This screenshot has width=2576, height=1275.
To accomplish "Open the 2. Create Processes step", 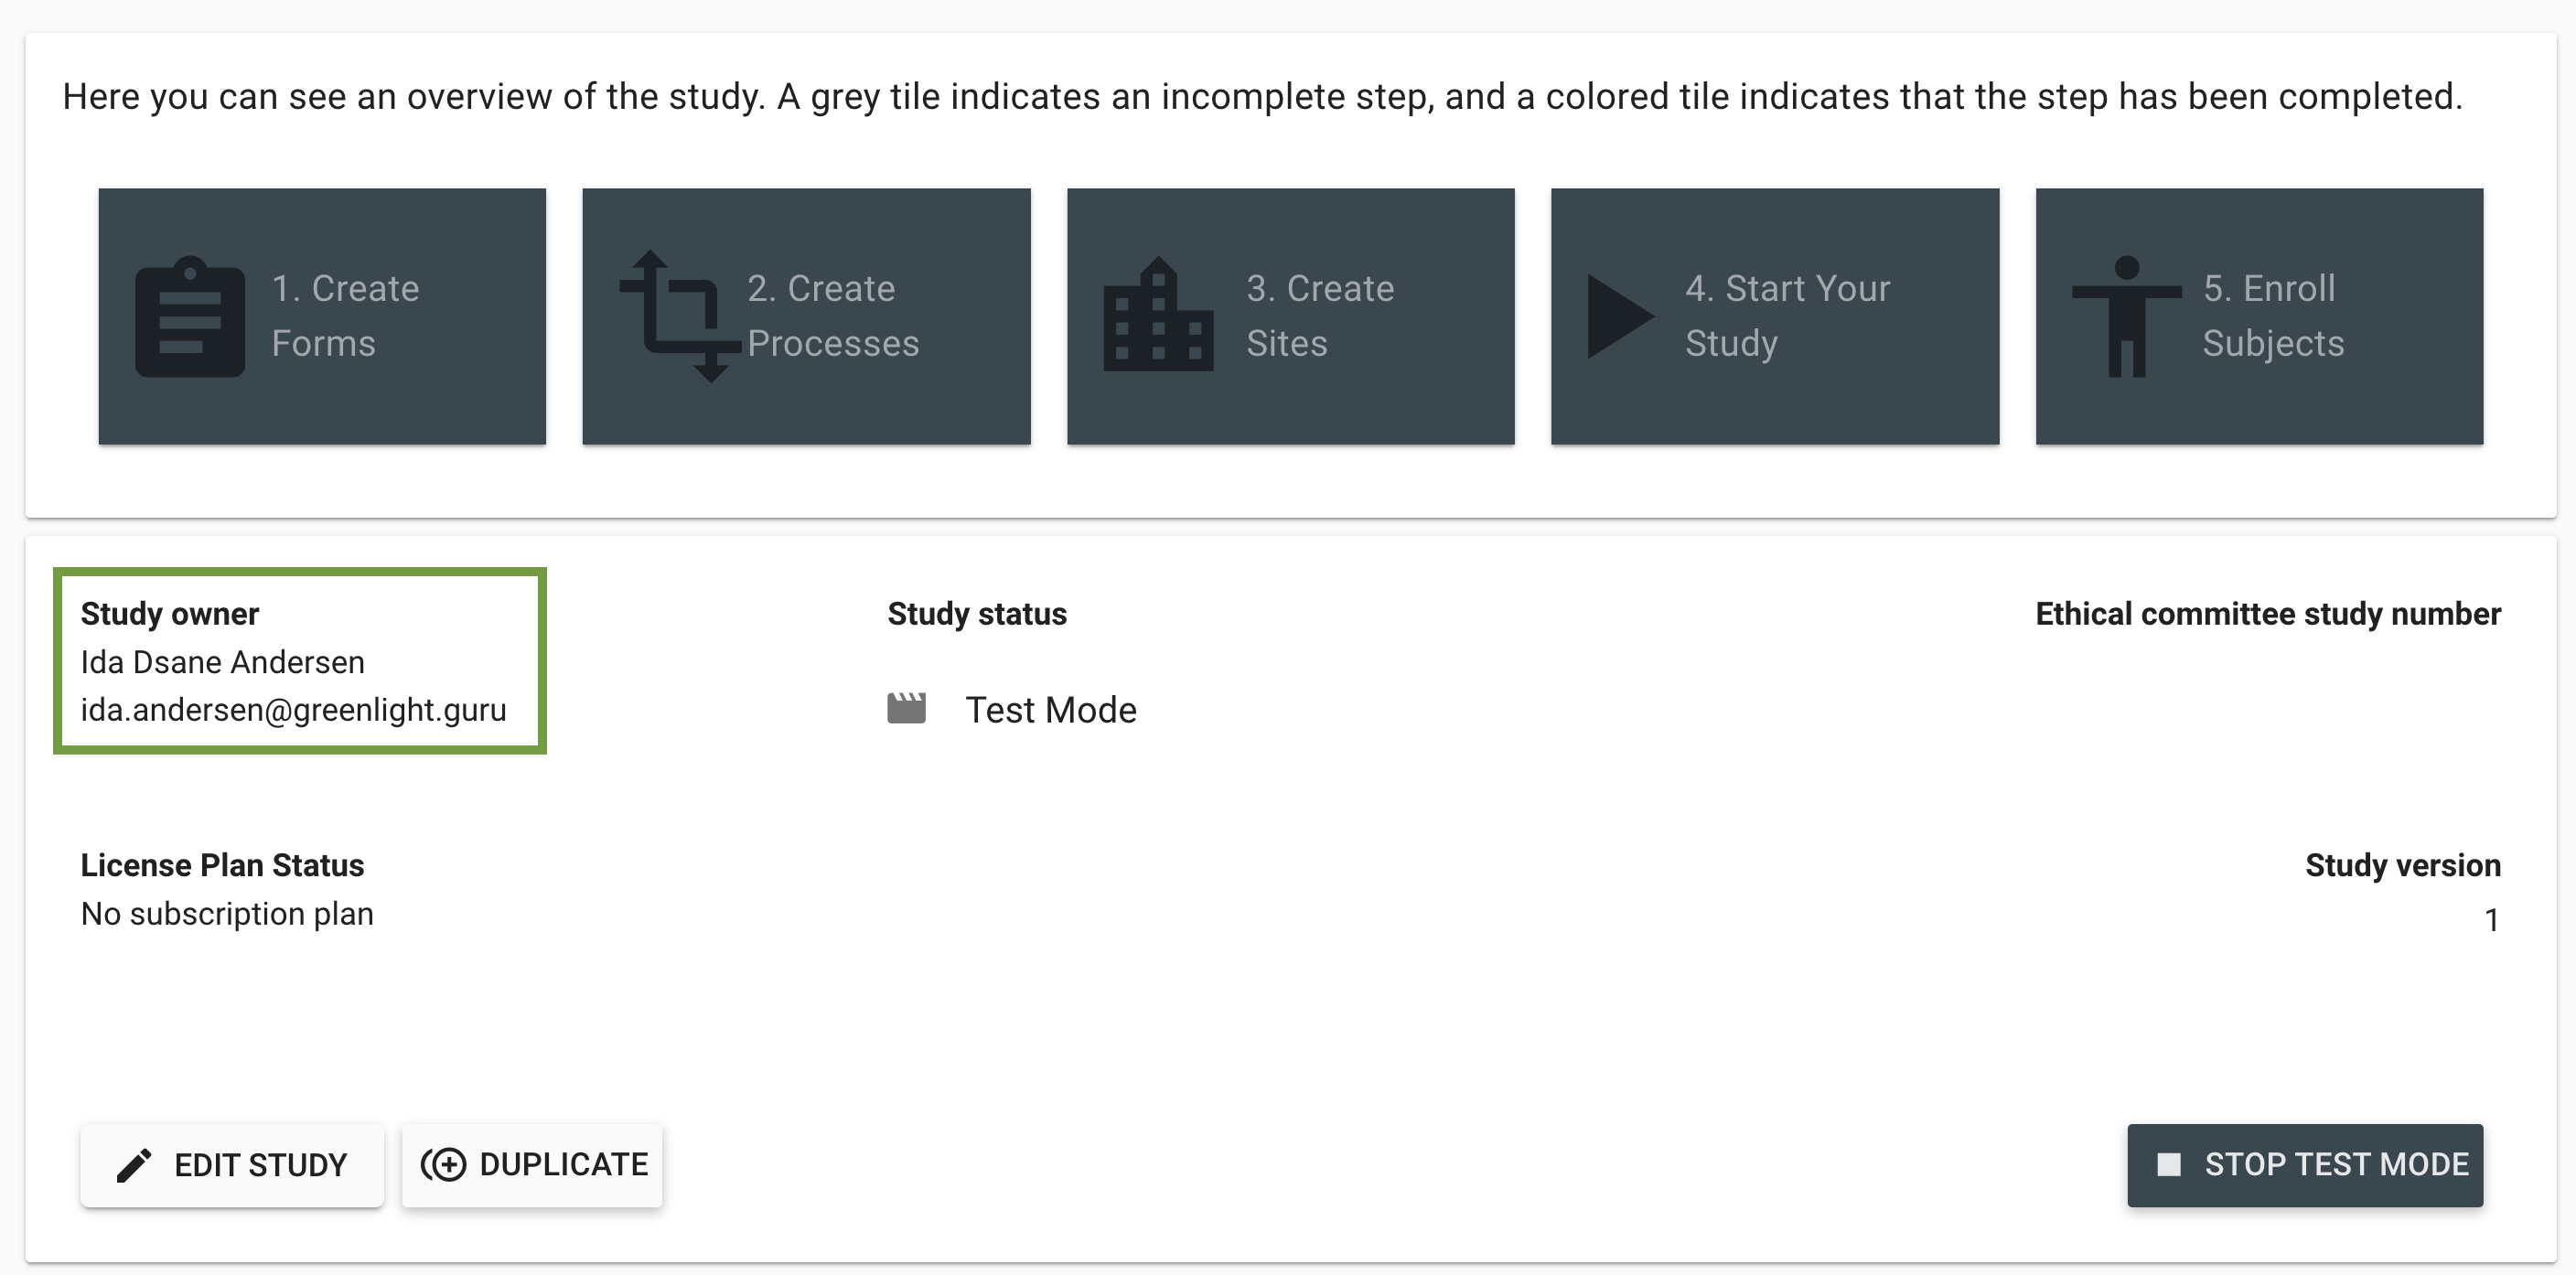I will coord(806,316).
